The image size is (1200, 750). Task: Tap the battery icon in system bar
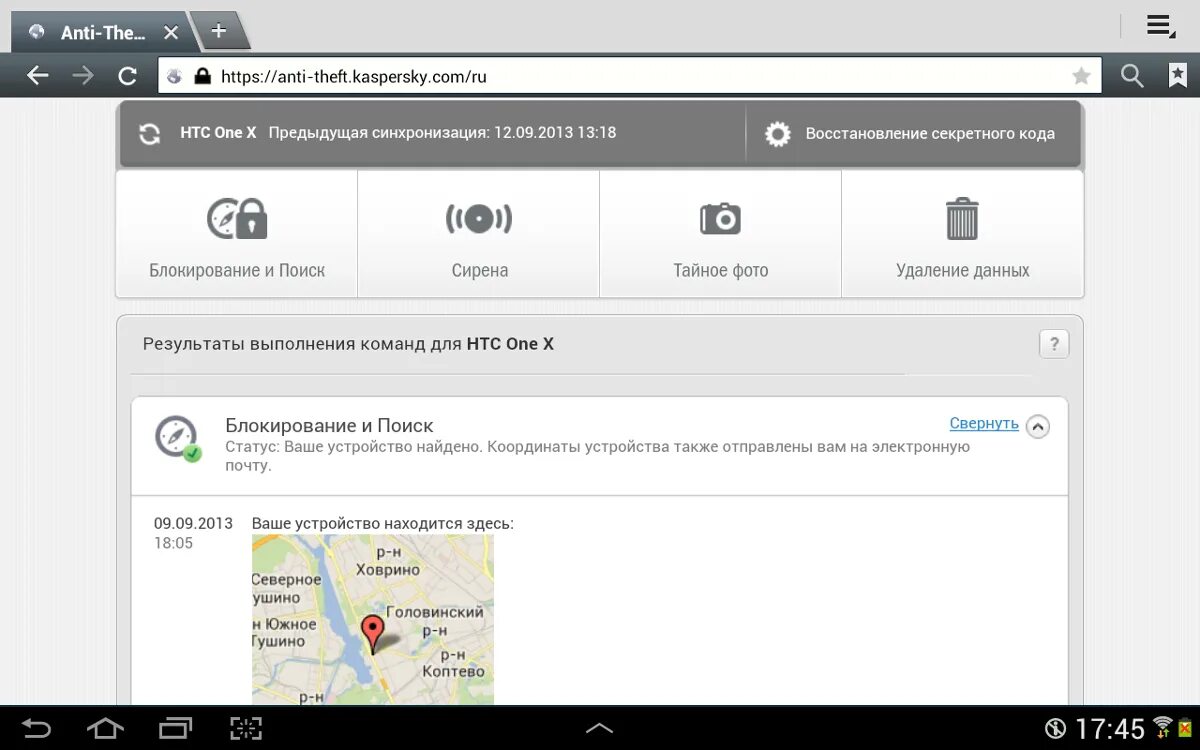pyautogui.click(x=1184, y=728)
